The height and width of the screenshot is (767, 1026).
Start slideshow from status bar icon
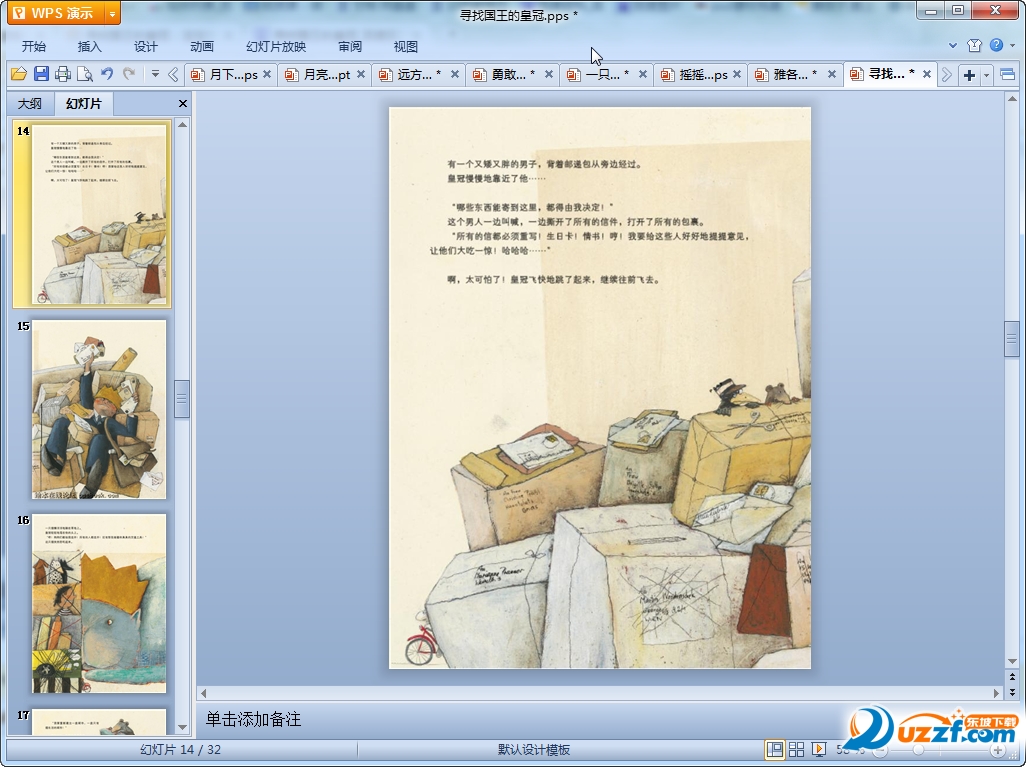tap(818, 749)
